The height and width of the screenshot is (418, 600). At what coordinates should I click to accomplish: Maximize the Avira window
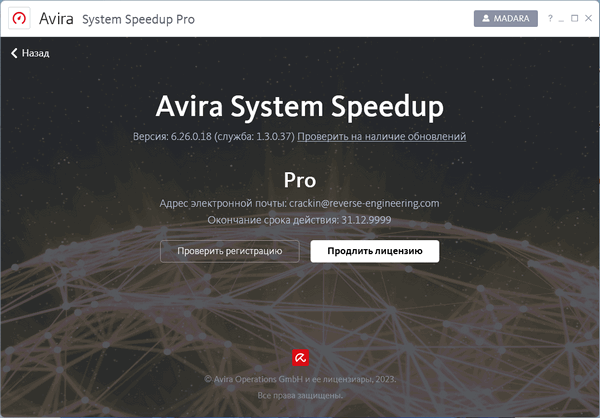tap(574, 18)
